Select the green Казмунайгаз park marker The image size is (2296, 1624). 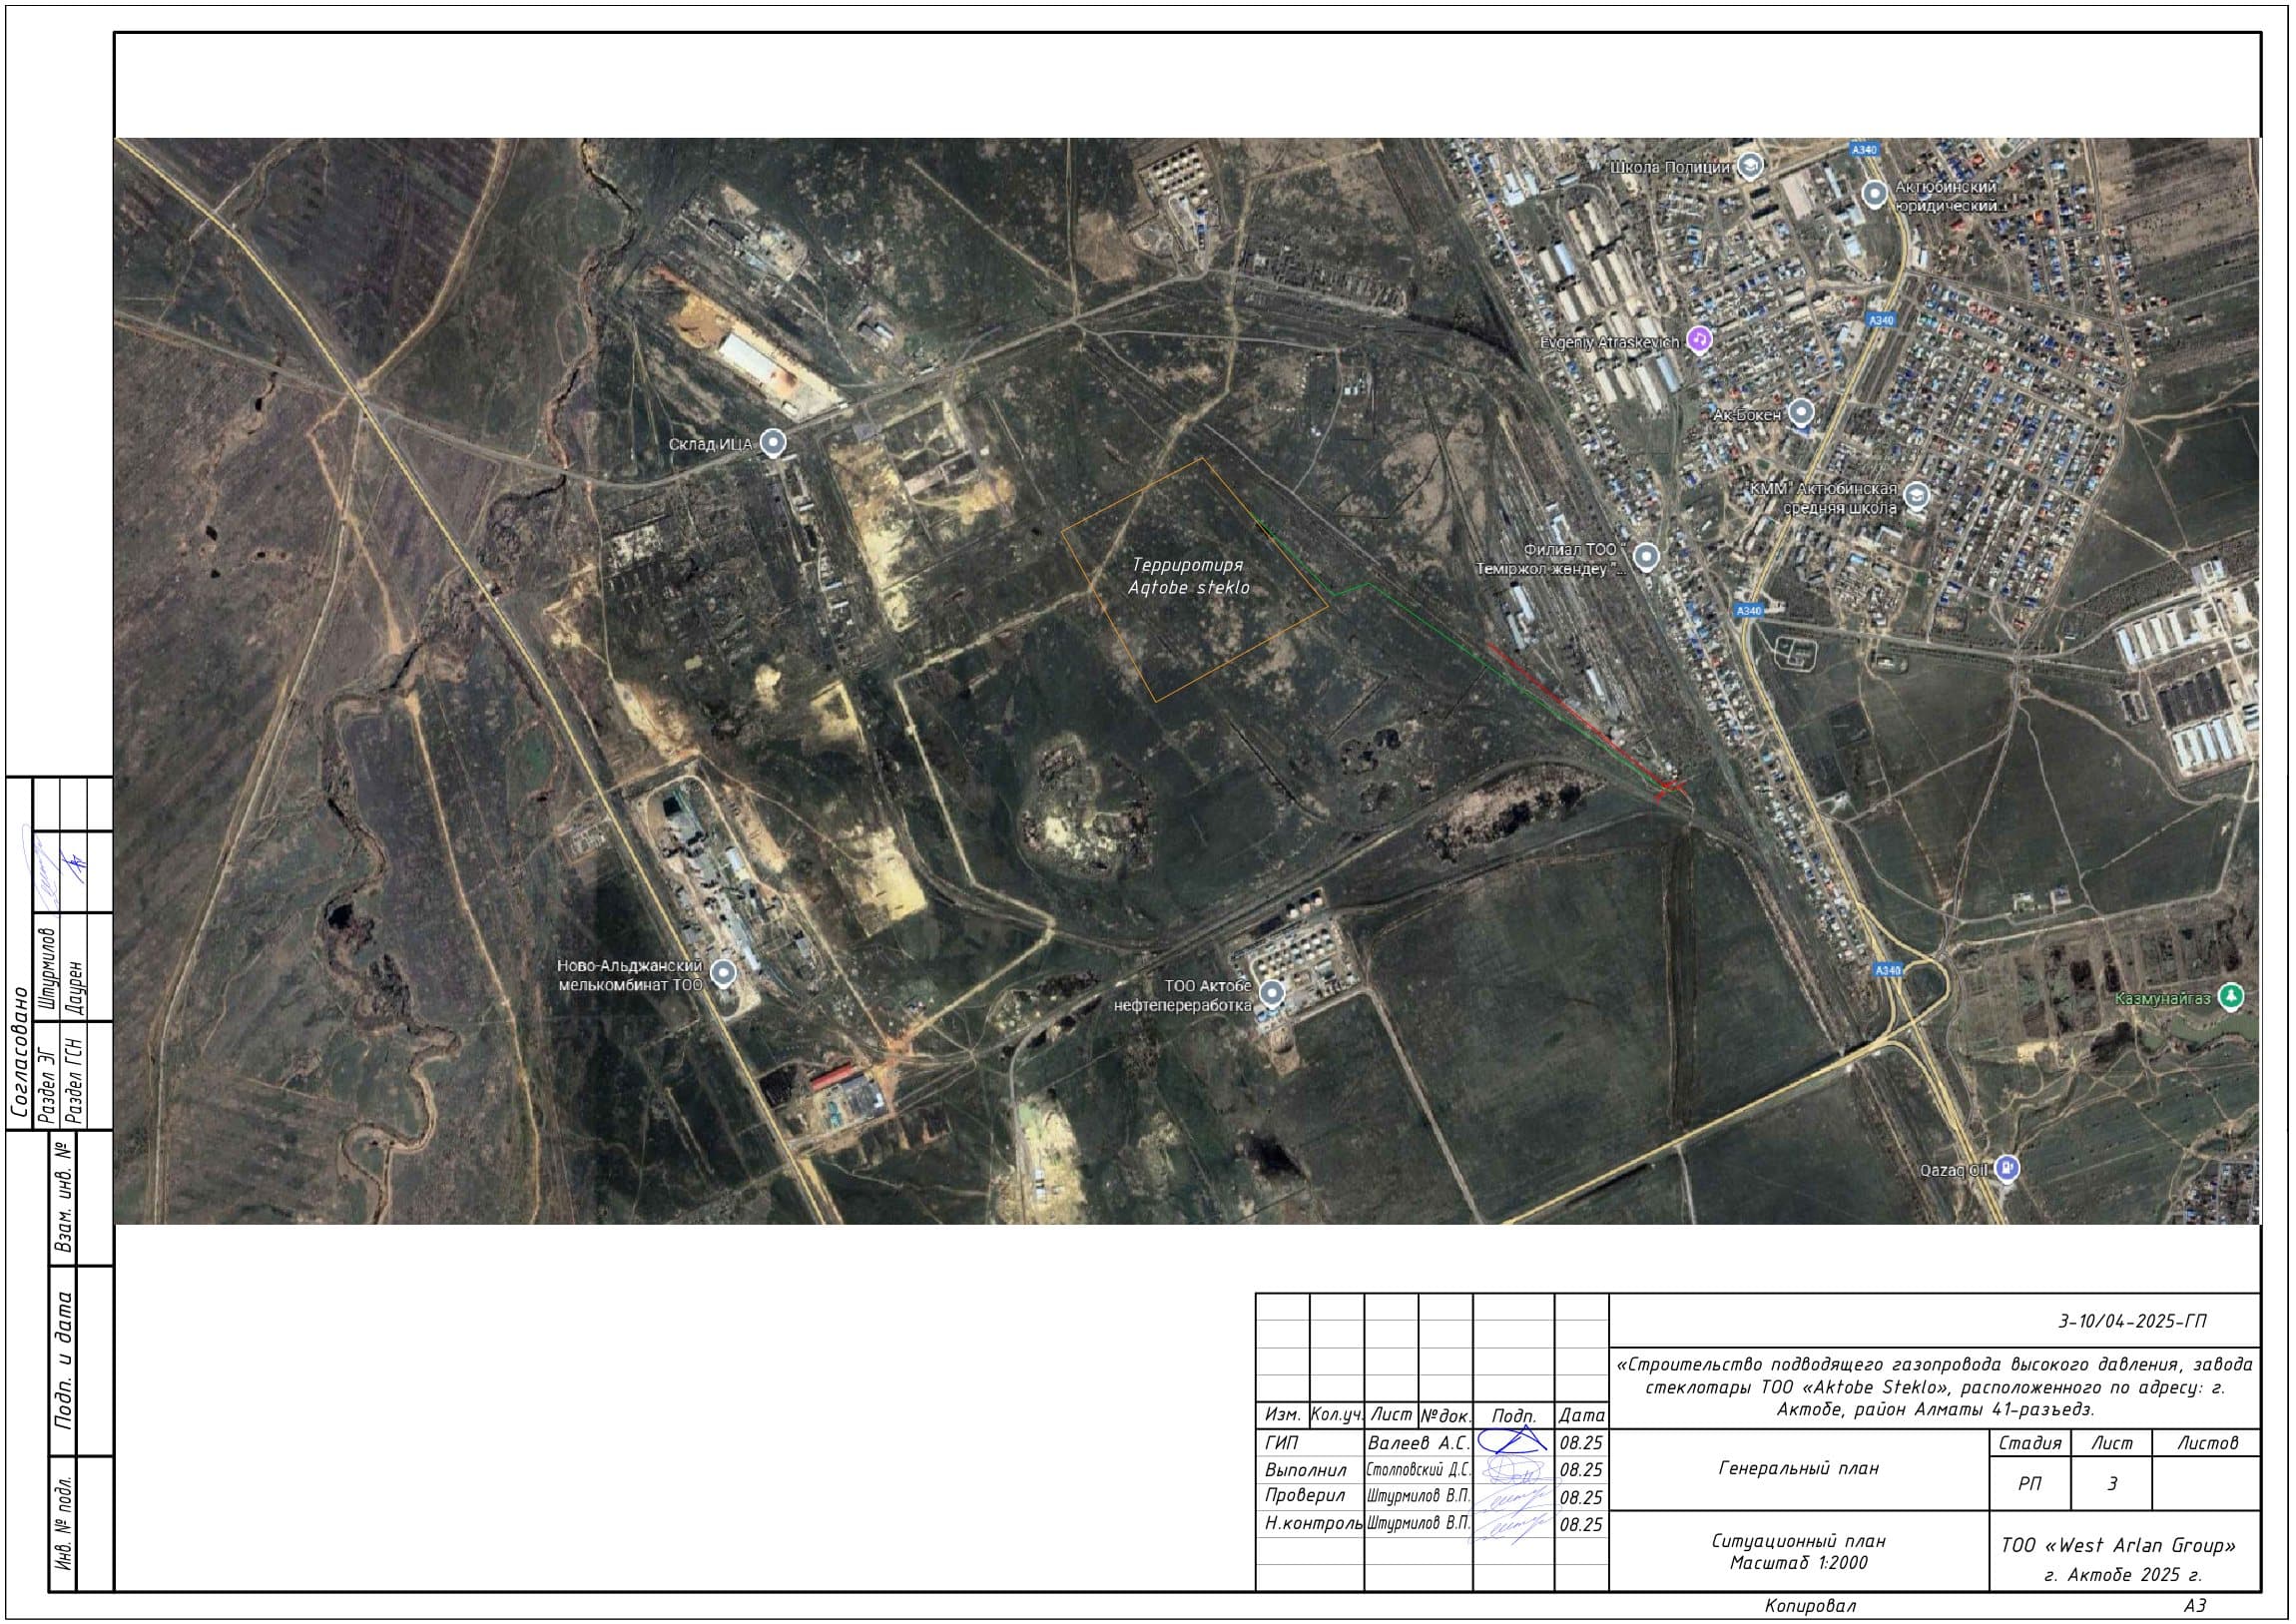(x=2231, y=996)
